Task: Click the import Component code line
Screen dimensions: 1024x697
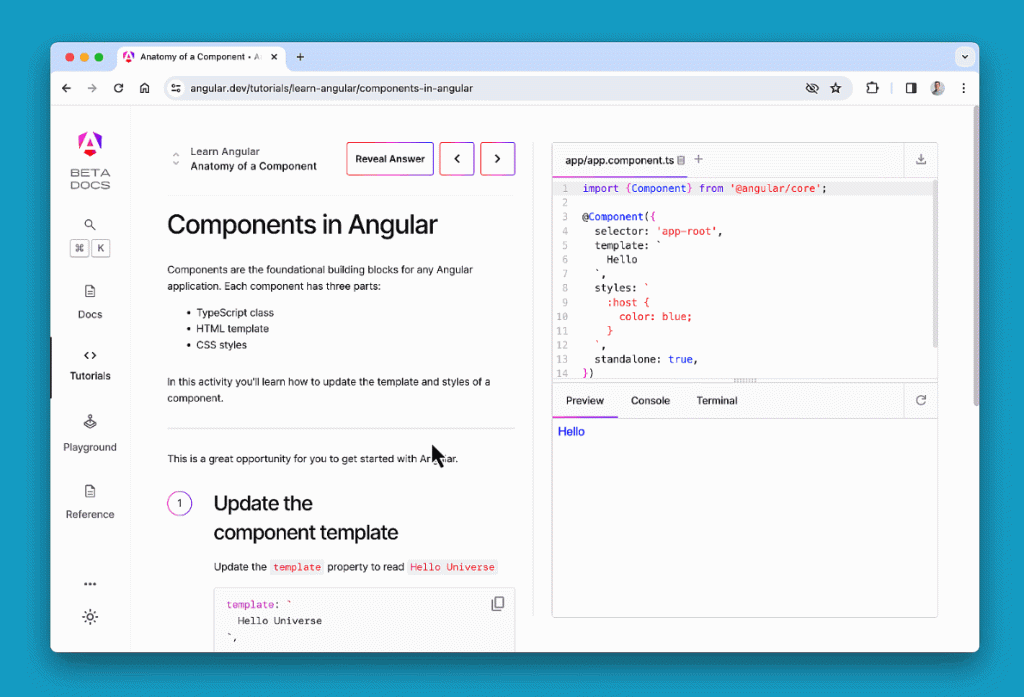Action: coord(704,188)
